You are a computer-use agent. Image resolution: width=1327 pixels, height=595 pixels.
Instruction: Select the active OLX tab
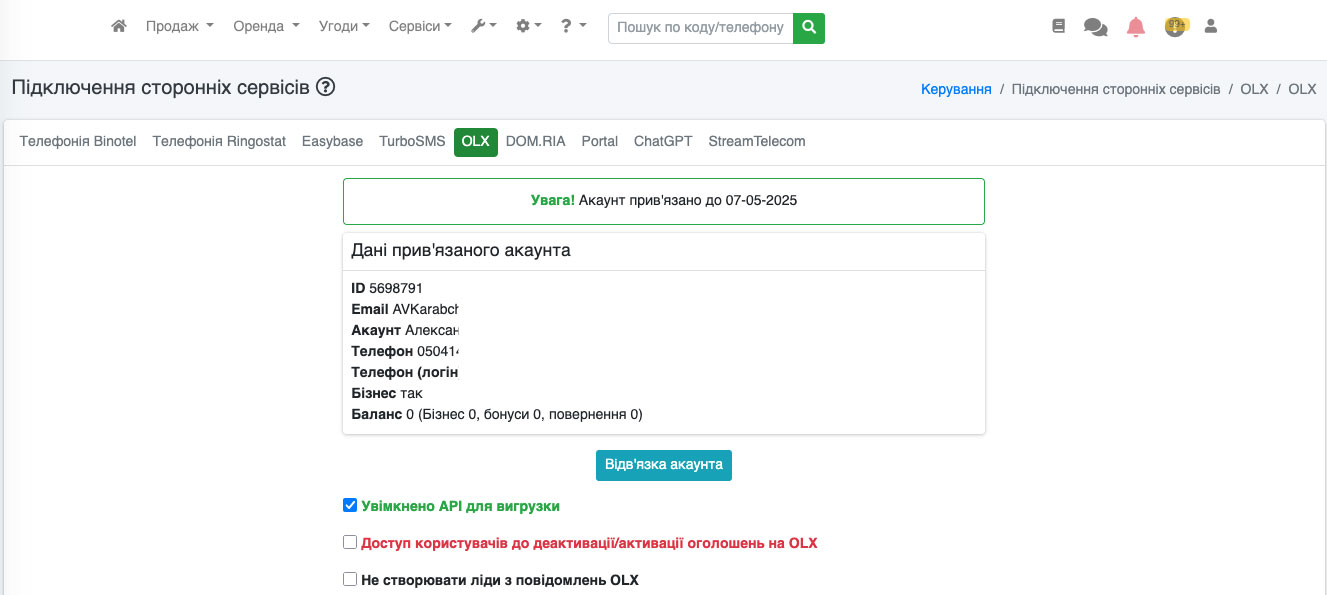[x=476, y=142]
